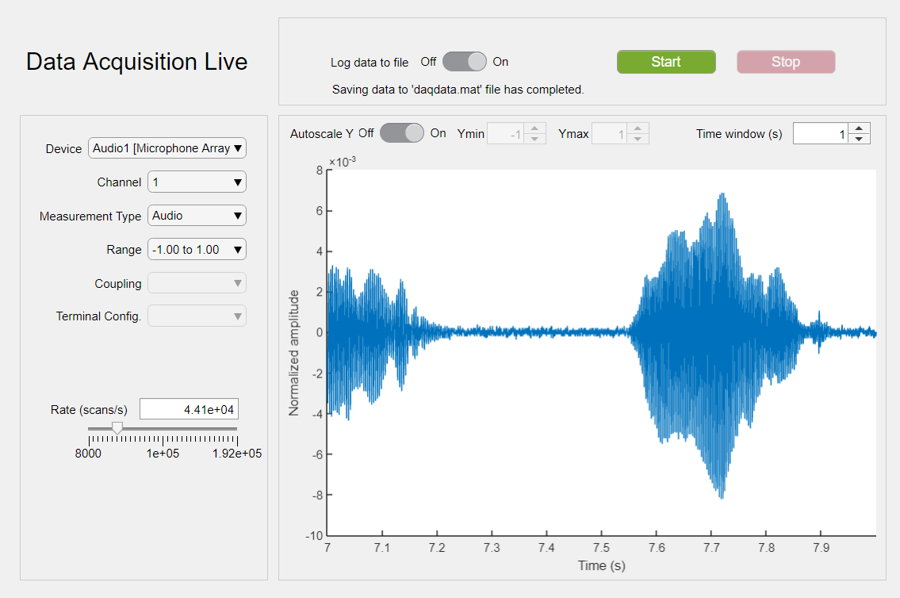The image size is (900, 598).
Task: Open the Measurement Type dropdown
Action: [x=197, y=216]
